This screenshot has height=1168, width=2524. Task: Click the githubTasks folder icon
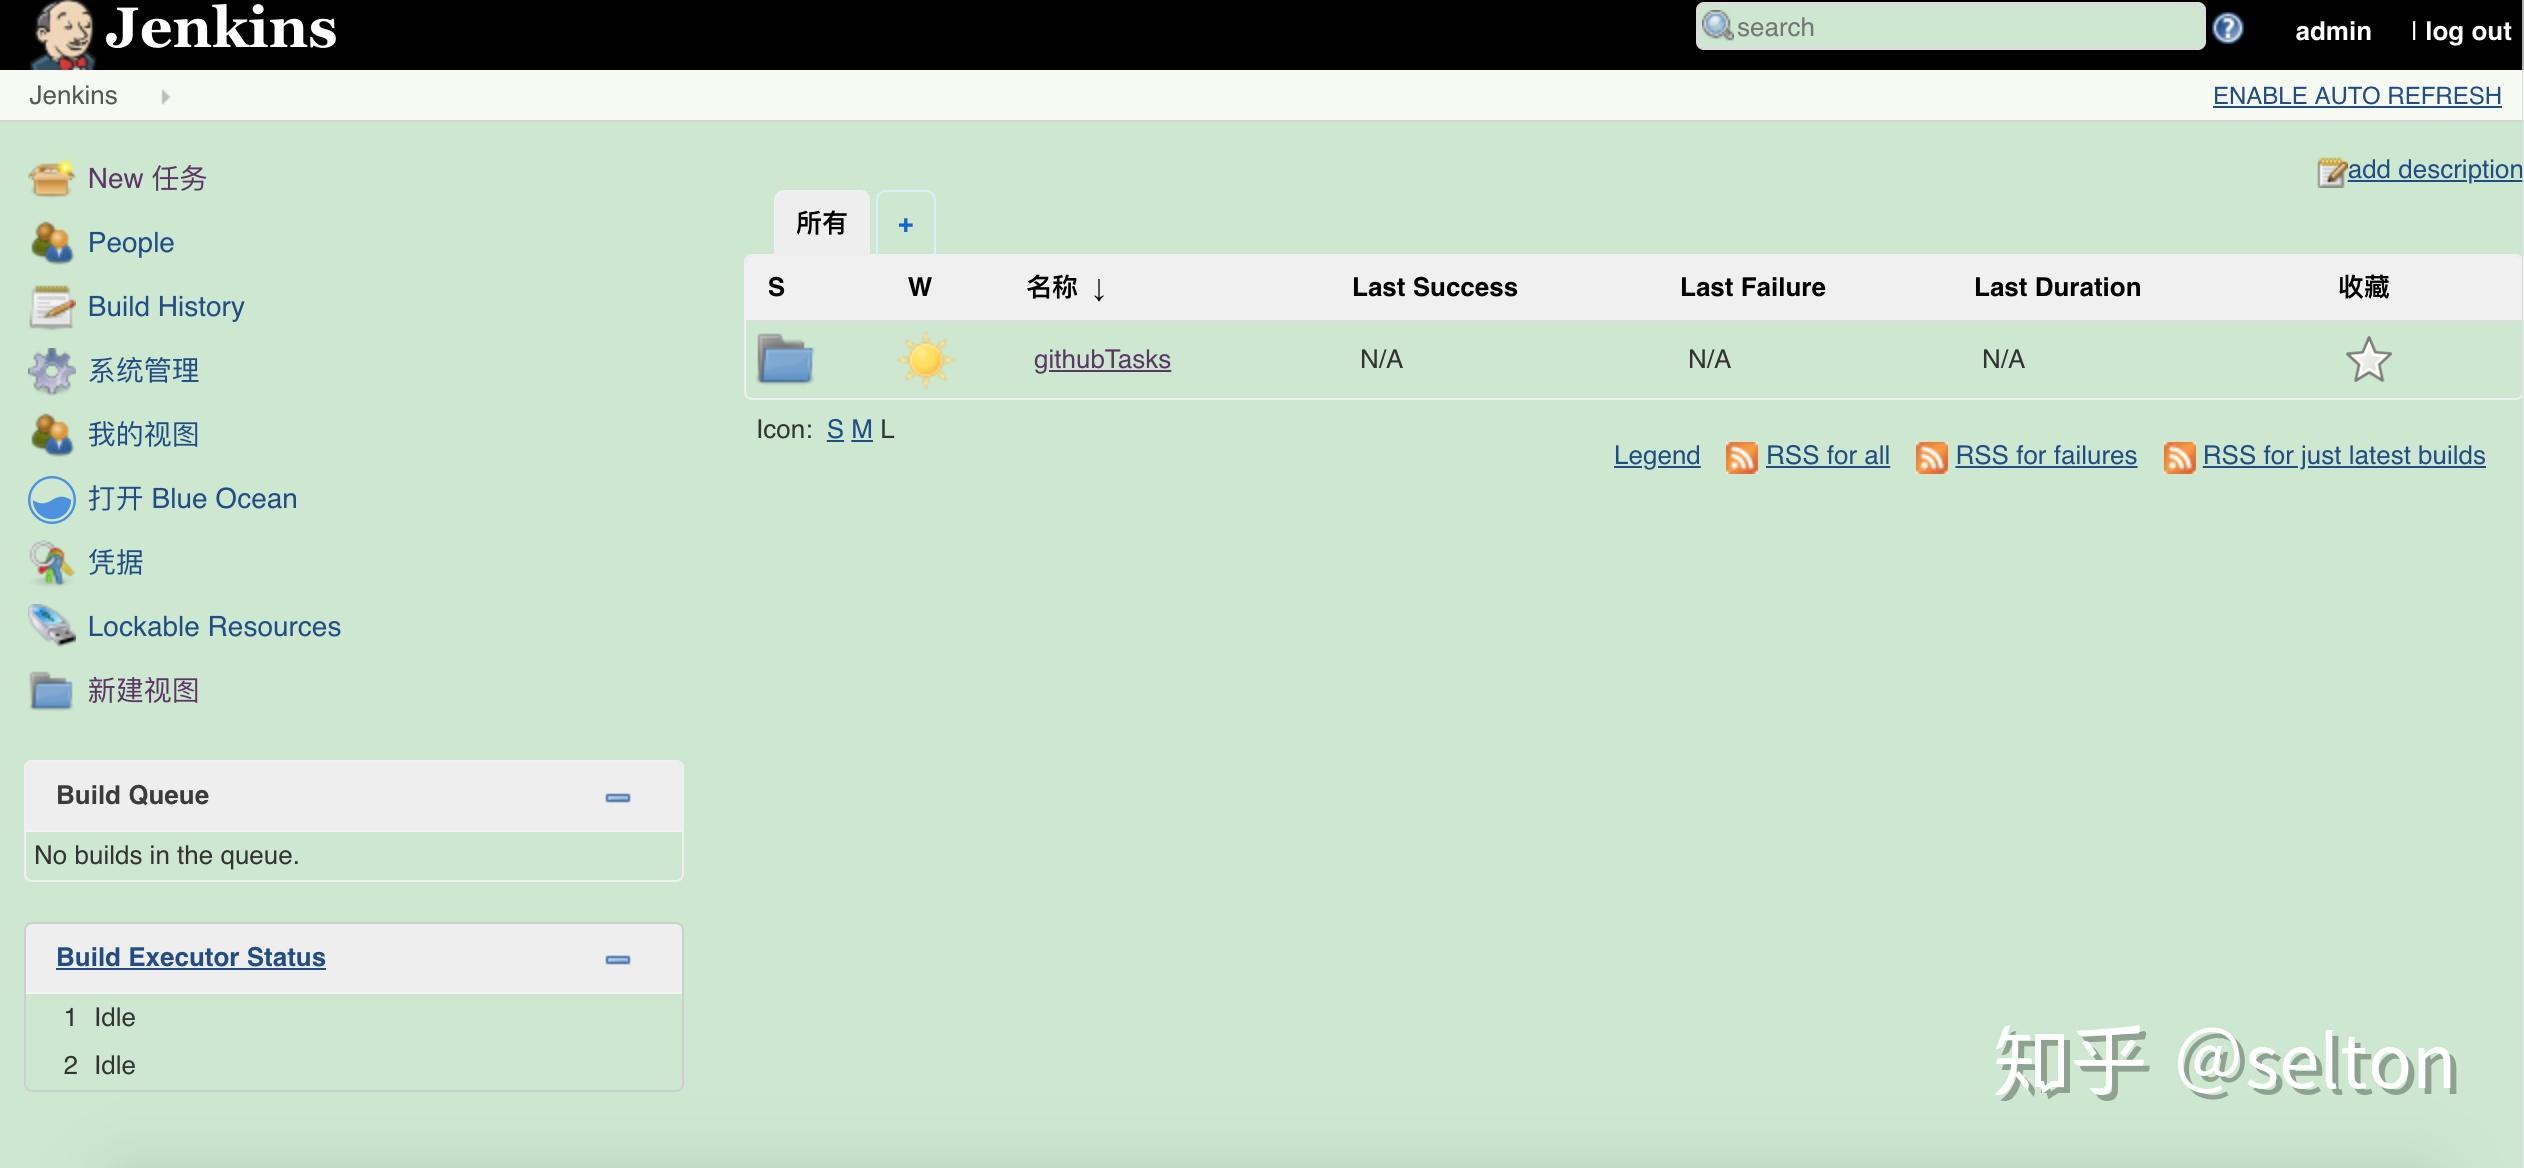(x=786, y=359)
